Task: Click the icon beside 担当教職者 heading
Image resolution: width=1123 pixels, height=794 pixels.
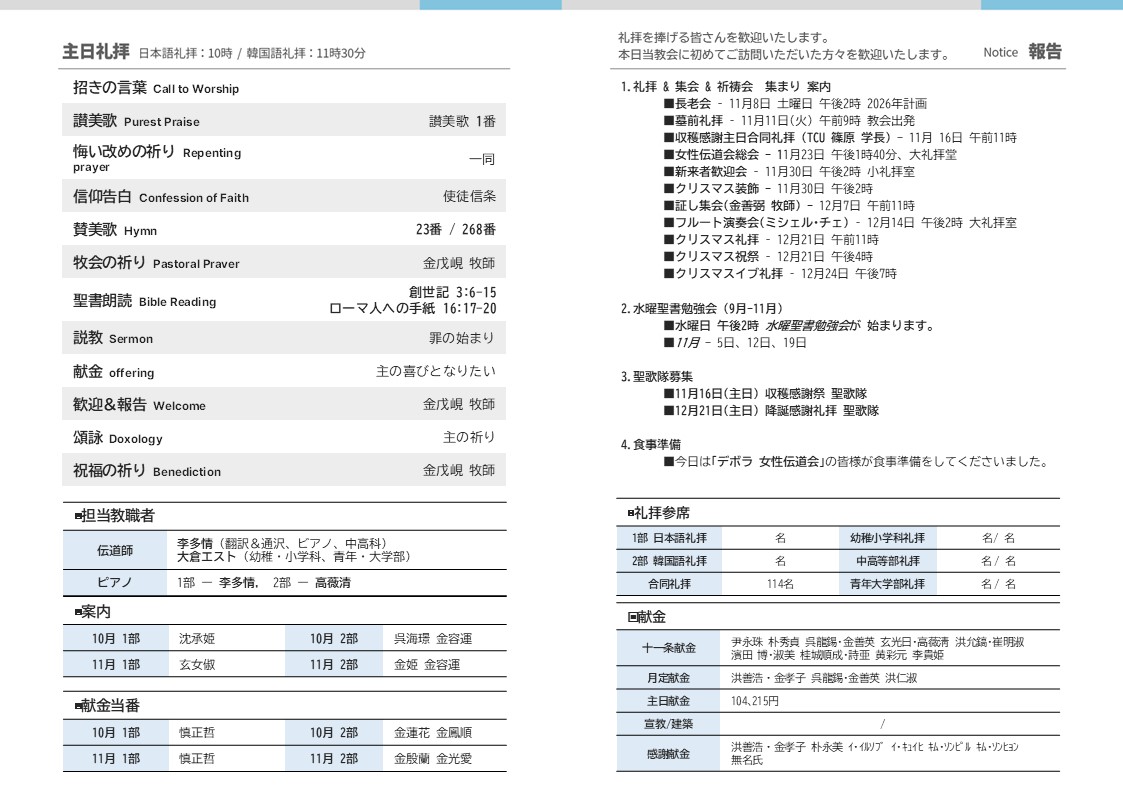Action: coord(78,517)
